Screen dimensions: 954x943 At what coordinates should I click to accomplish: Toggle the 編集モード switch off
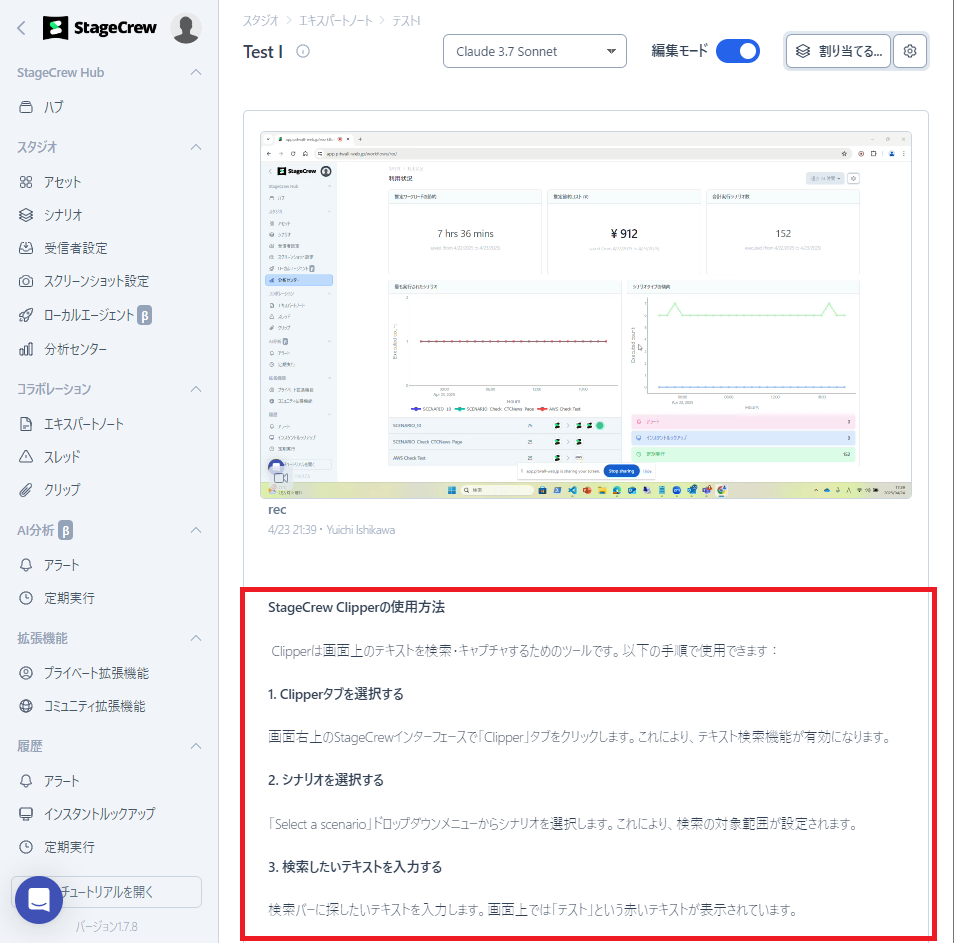pyautogui.click(x=738, y=52)
